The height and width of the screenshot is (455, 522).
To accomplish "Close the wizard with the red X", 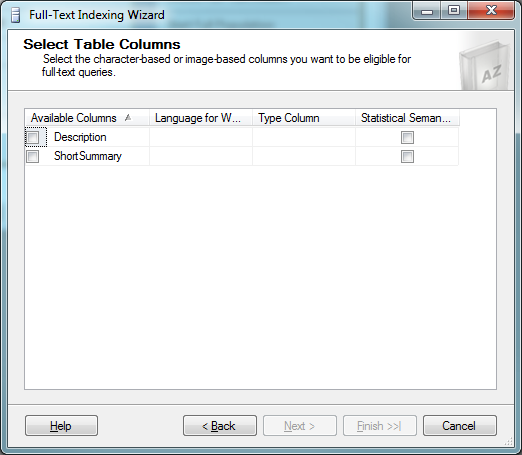I will tap(491, 11).
